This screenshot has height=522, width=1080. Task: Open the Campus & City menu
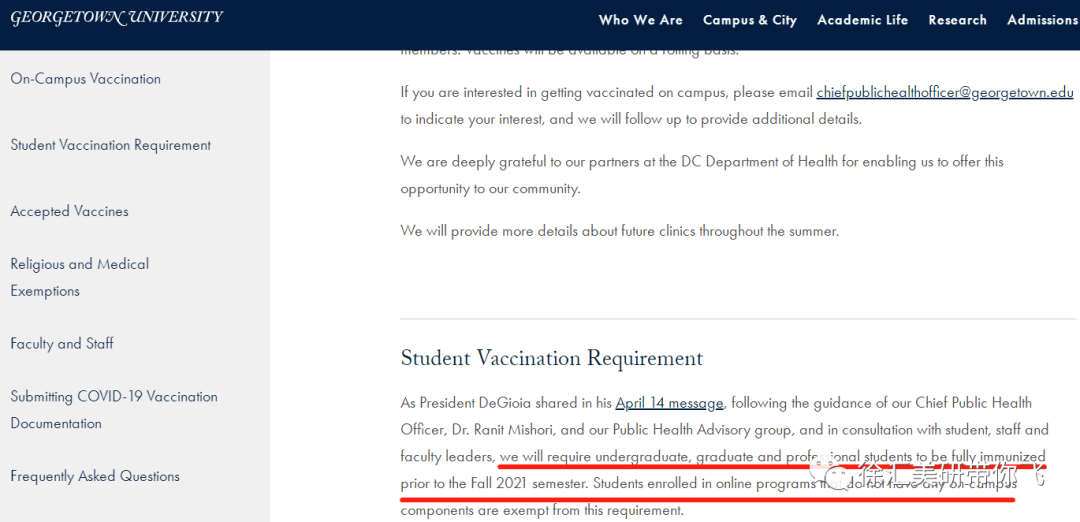click(x=749, y=20)
